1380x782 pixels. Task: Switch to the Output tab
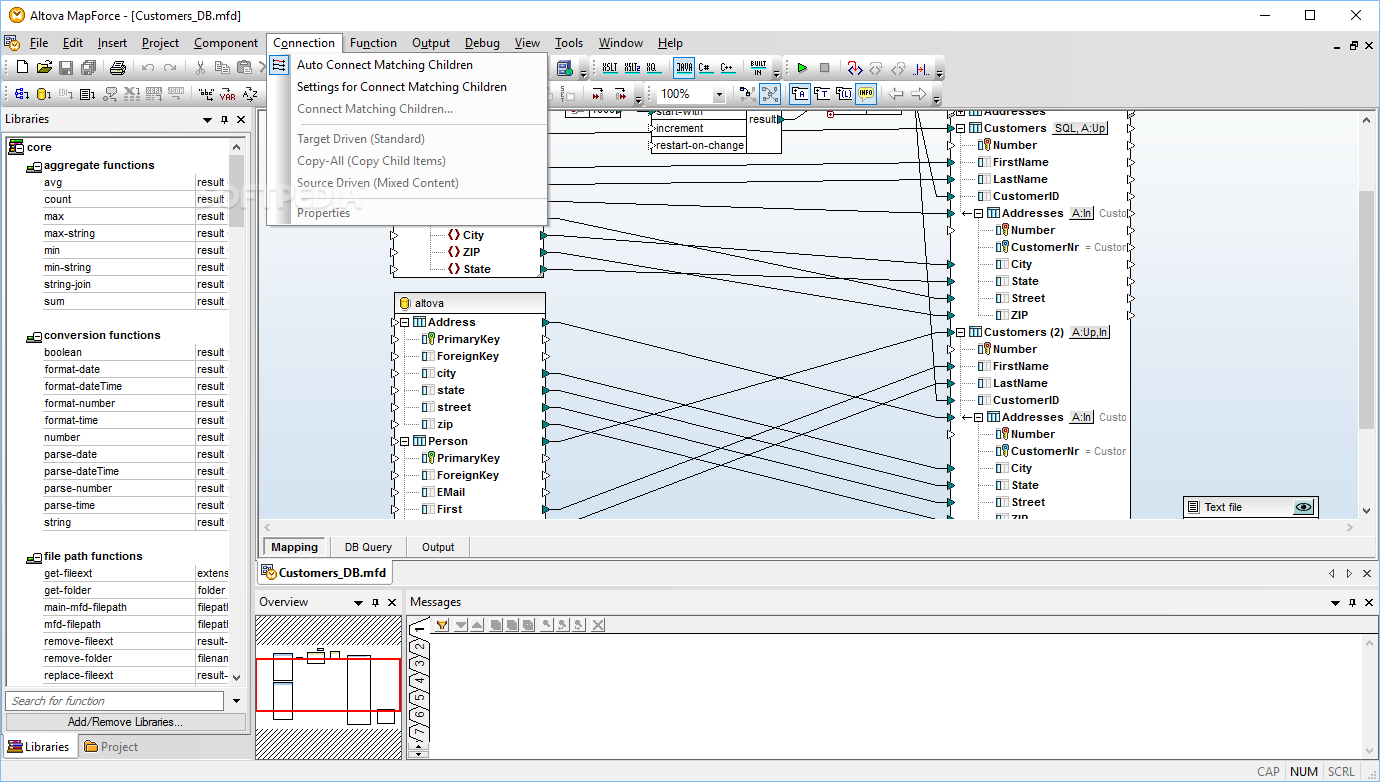[x=438, y=547]
